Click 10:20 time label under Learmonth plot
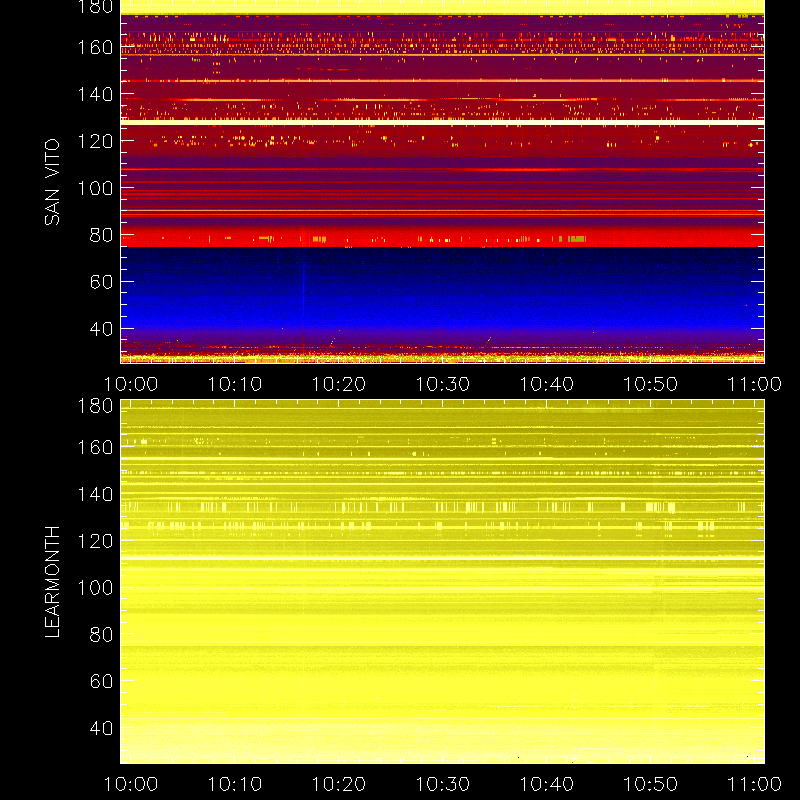 click(339, 784)
